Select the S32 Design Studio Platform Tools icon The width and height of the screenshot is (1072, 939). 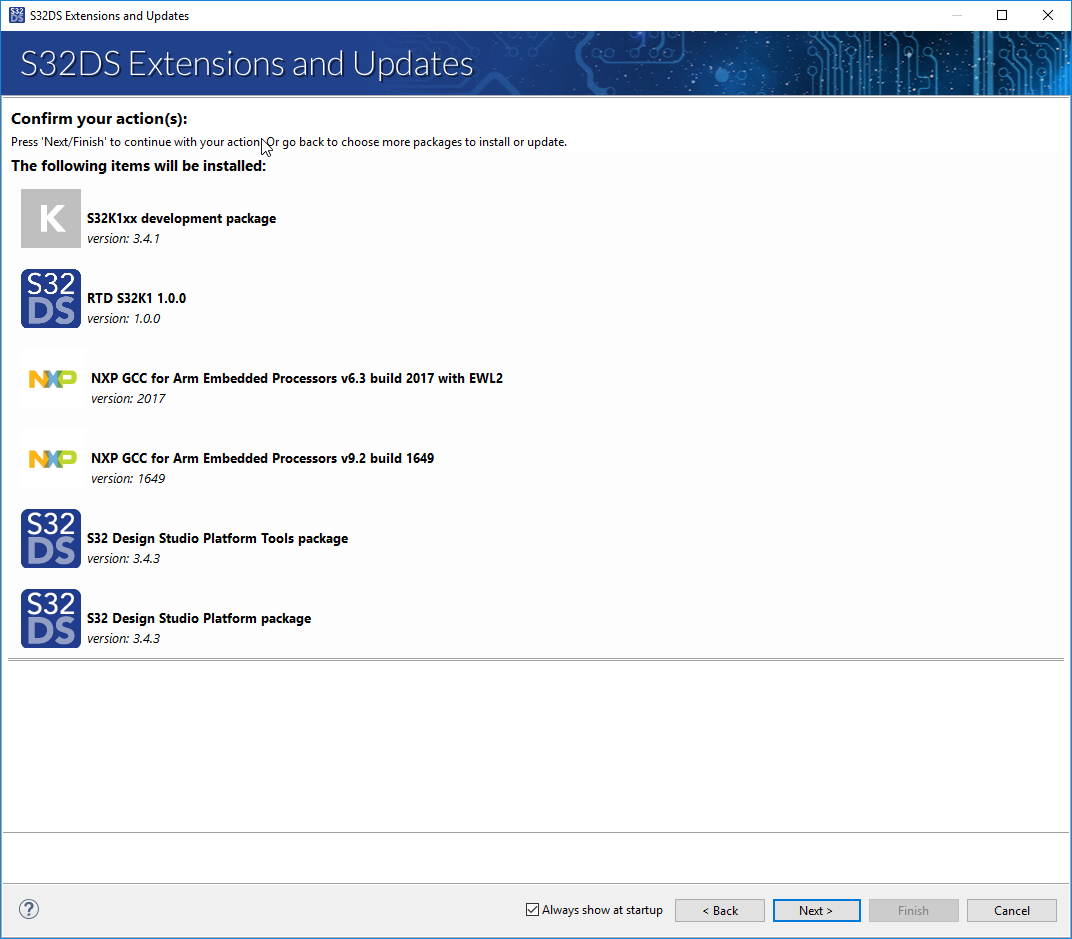point(50,538)
